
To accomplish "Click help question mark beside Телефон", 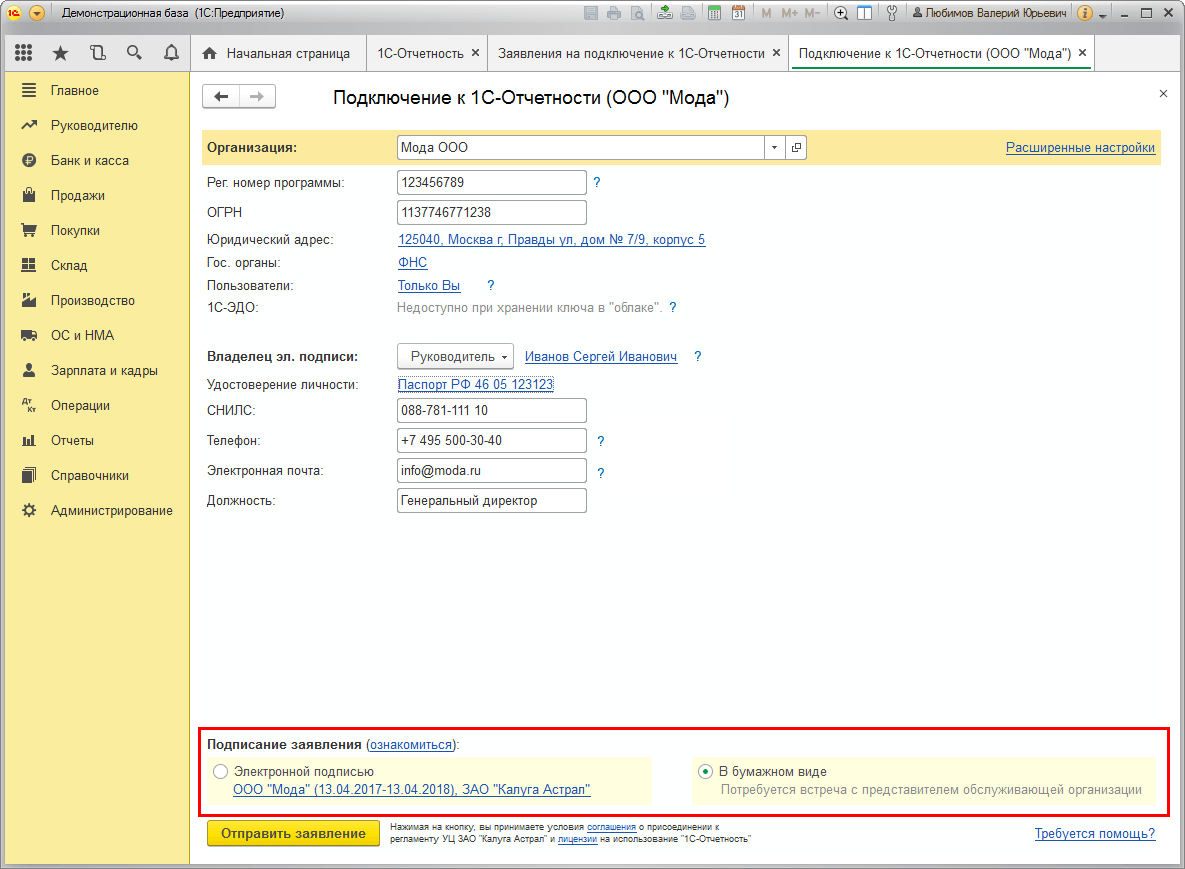I will click(x=601, y=441).
